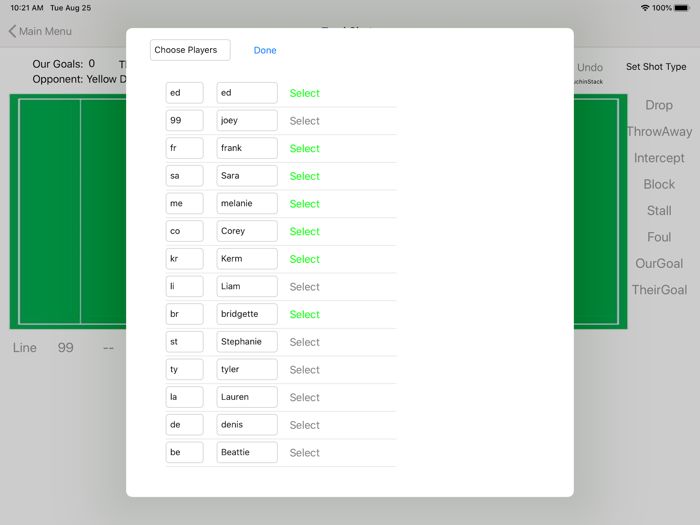Toggle Select for player frank
Viewport: 700px width, 525px height.
[304, 149]
